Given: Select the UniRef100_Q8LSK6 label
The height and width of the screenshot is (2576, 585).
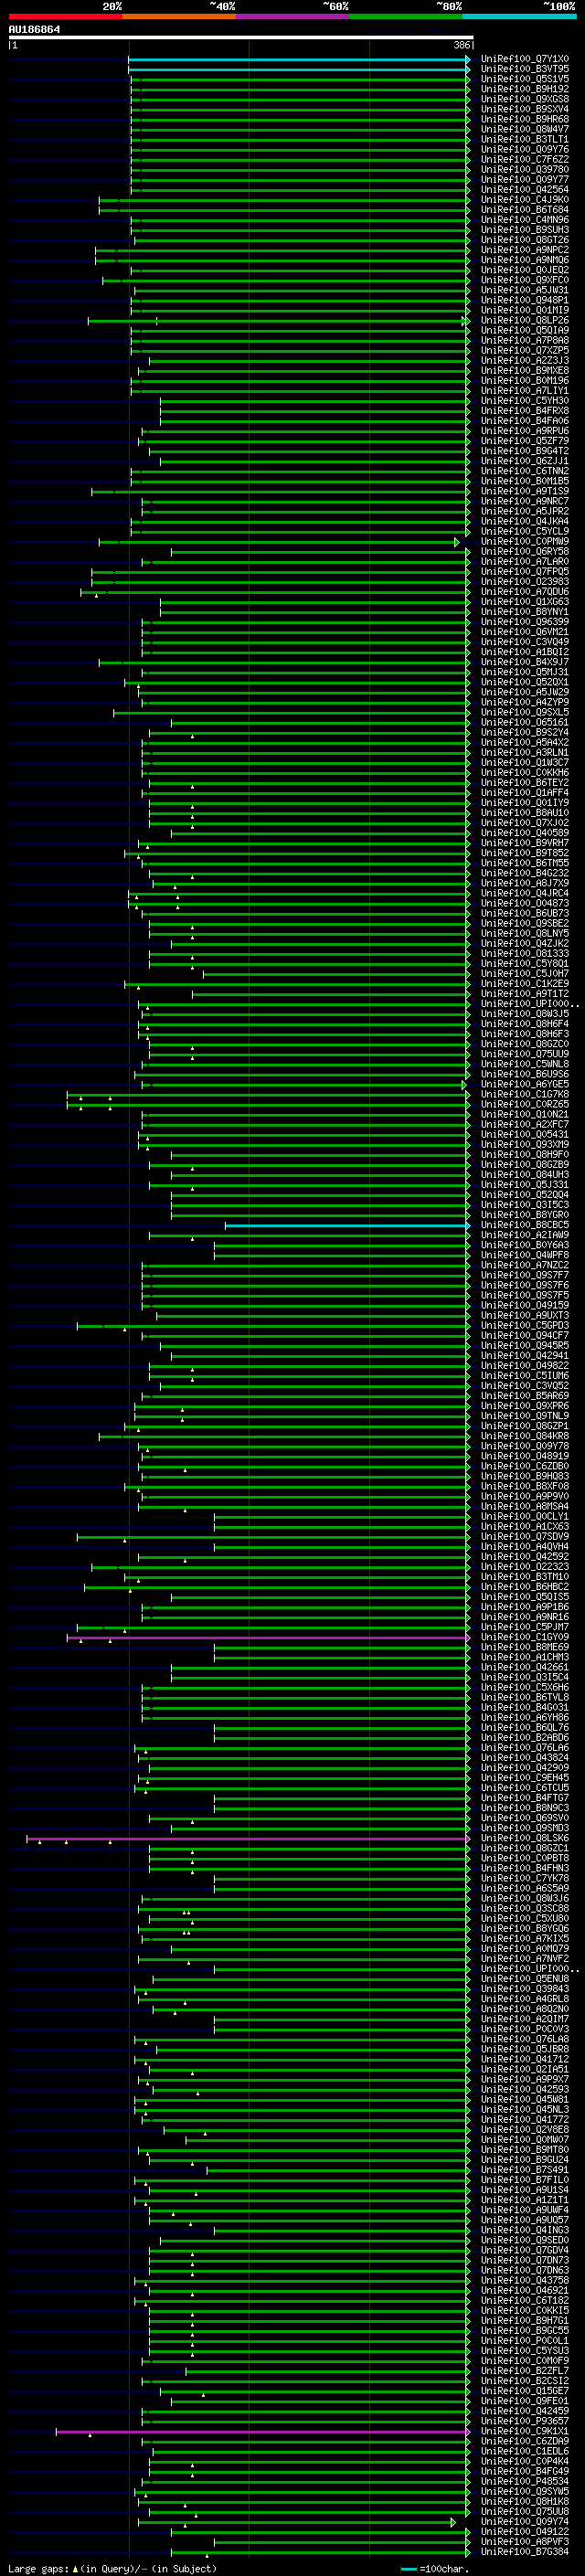Looking at the screenshot, I should tap(524, 1838).
